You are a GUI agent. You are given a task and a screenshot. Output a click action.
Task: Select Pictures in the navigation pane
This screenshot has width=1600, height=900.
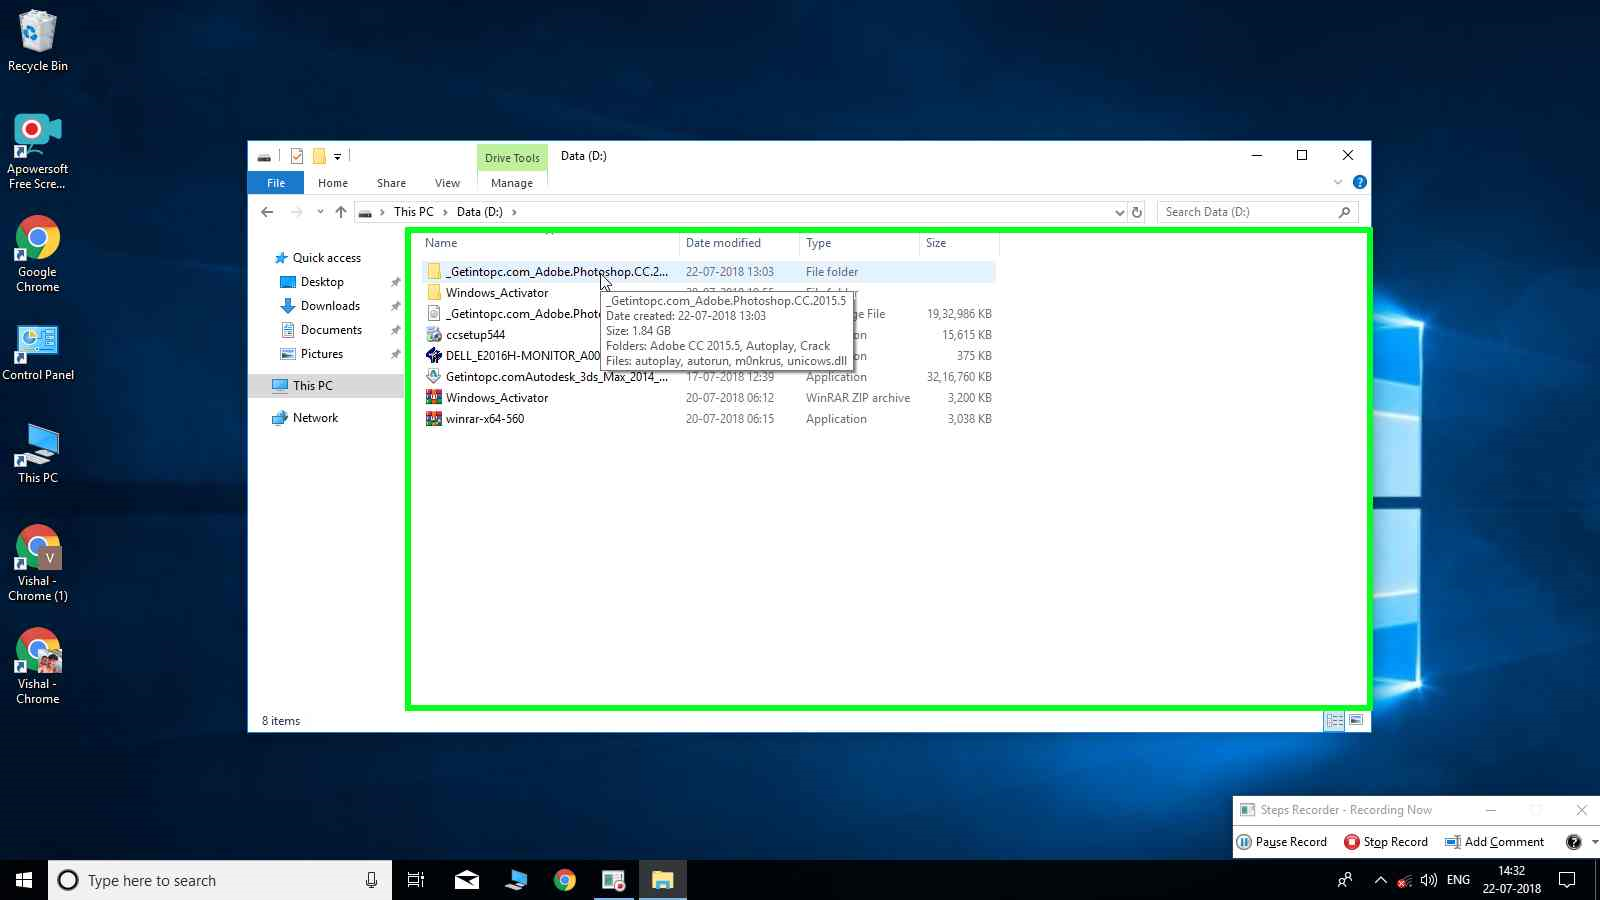tap(322, 354)
